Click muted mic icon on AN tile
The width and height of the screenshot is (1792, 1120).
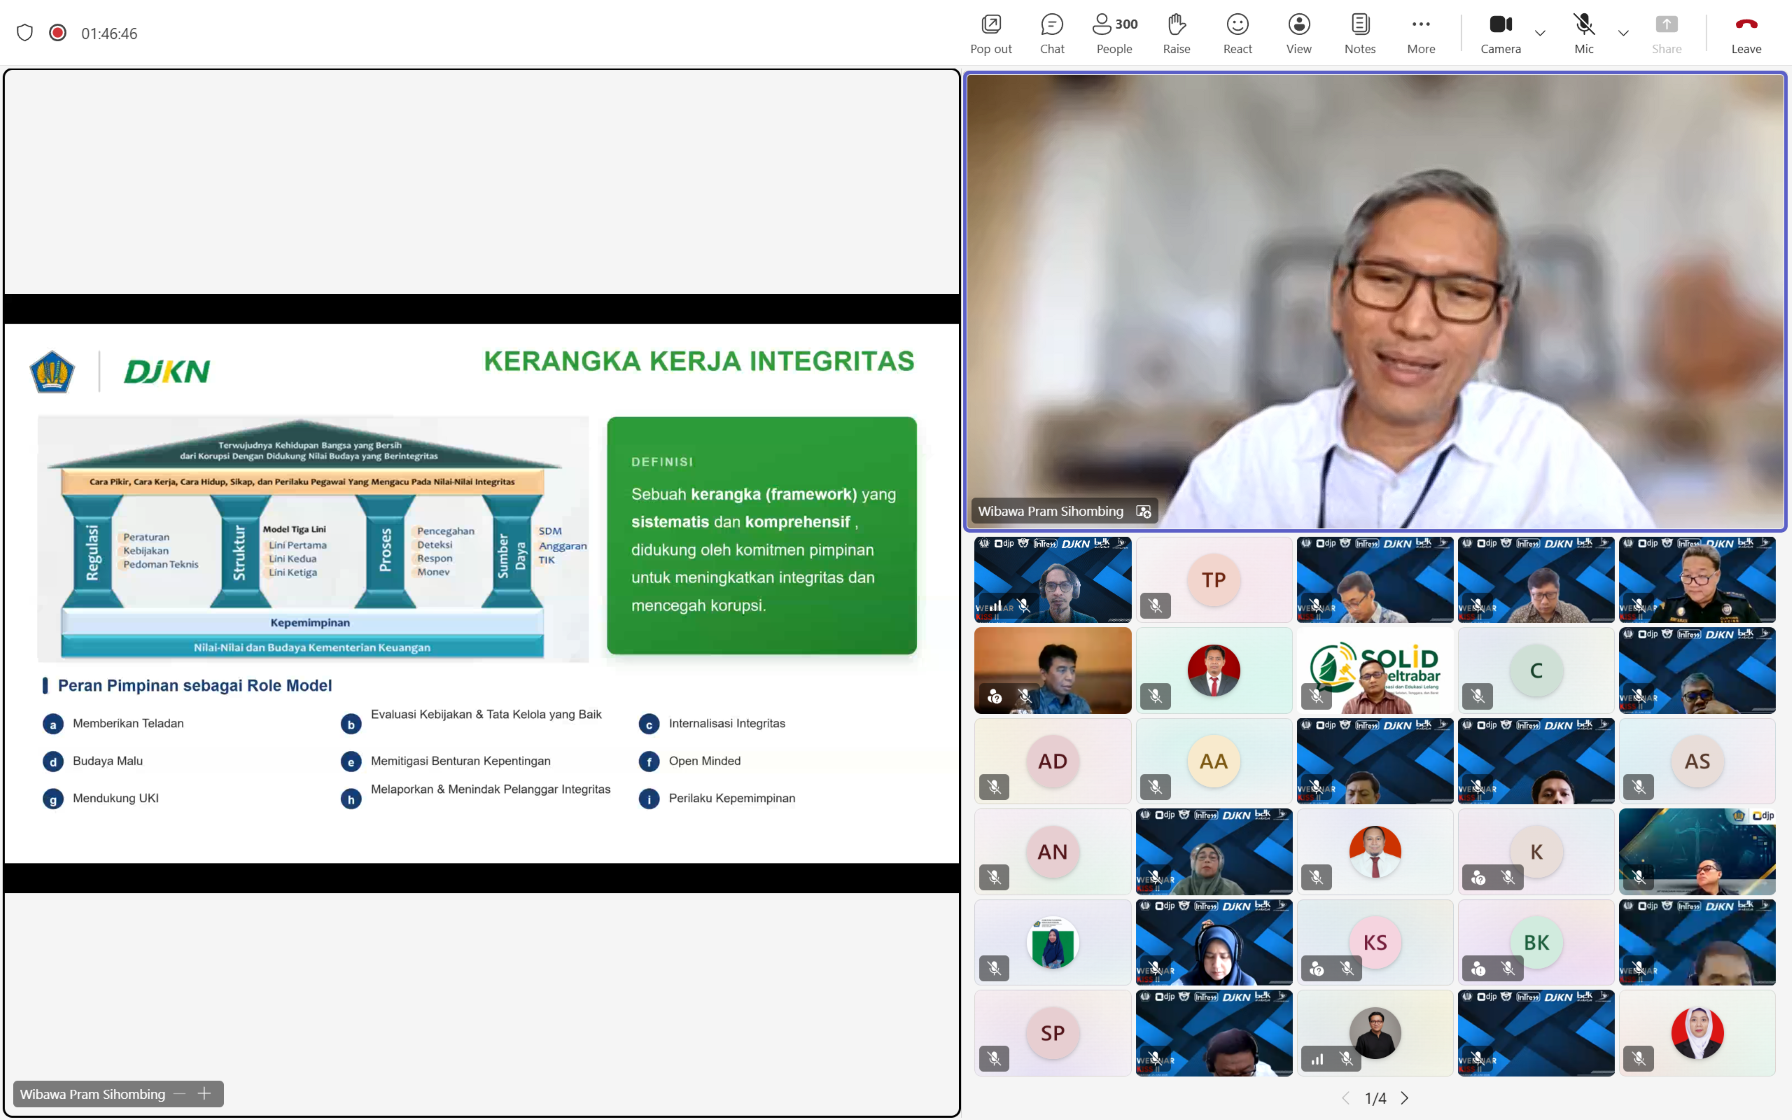tap(994, 877)
